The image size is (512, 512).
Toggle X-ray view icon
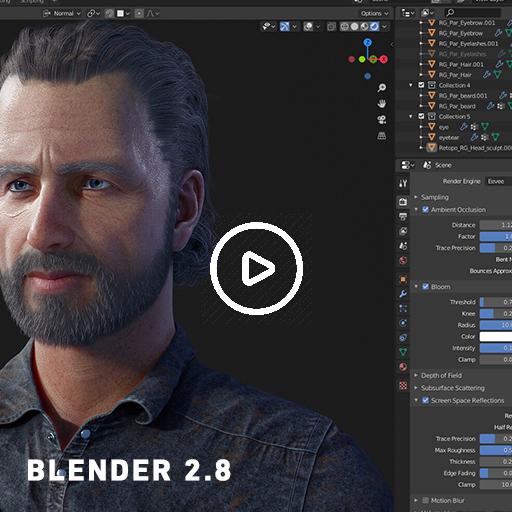[331, 27]
